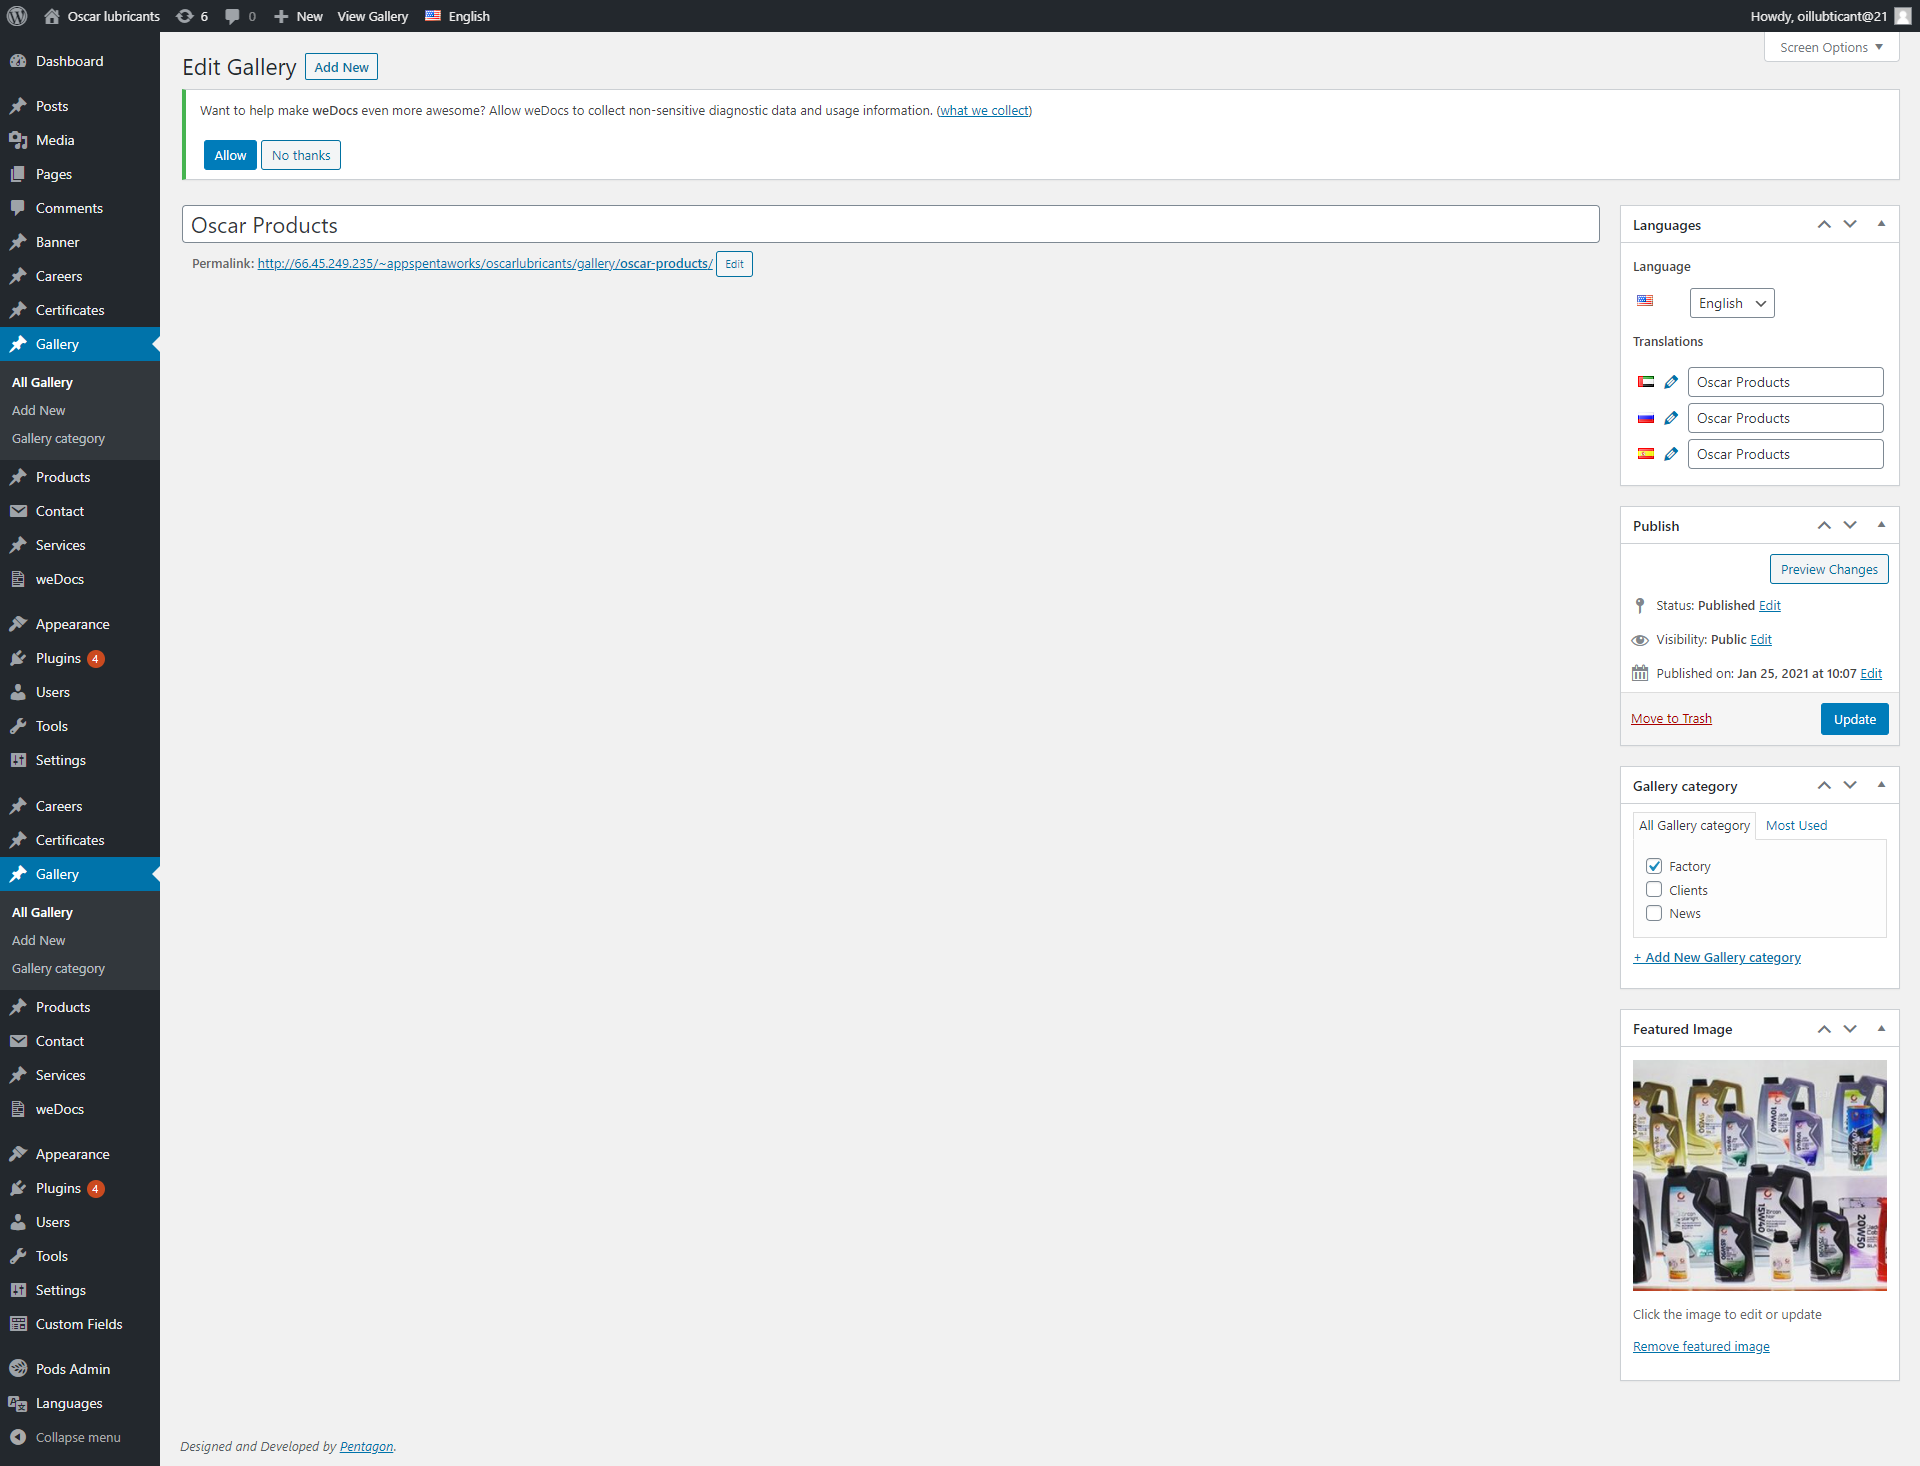Click the Russian flag icon
The image size is (1920, 1466).
[1646, 418]
